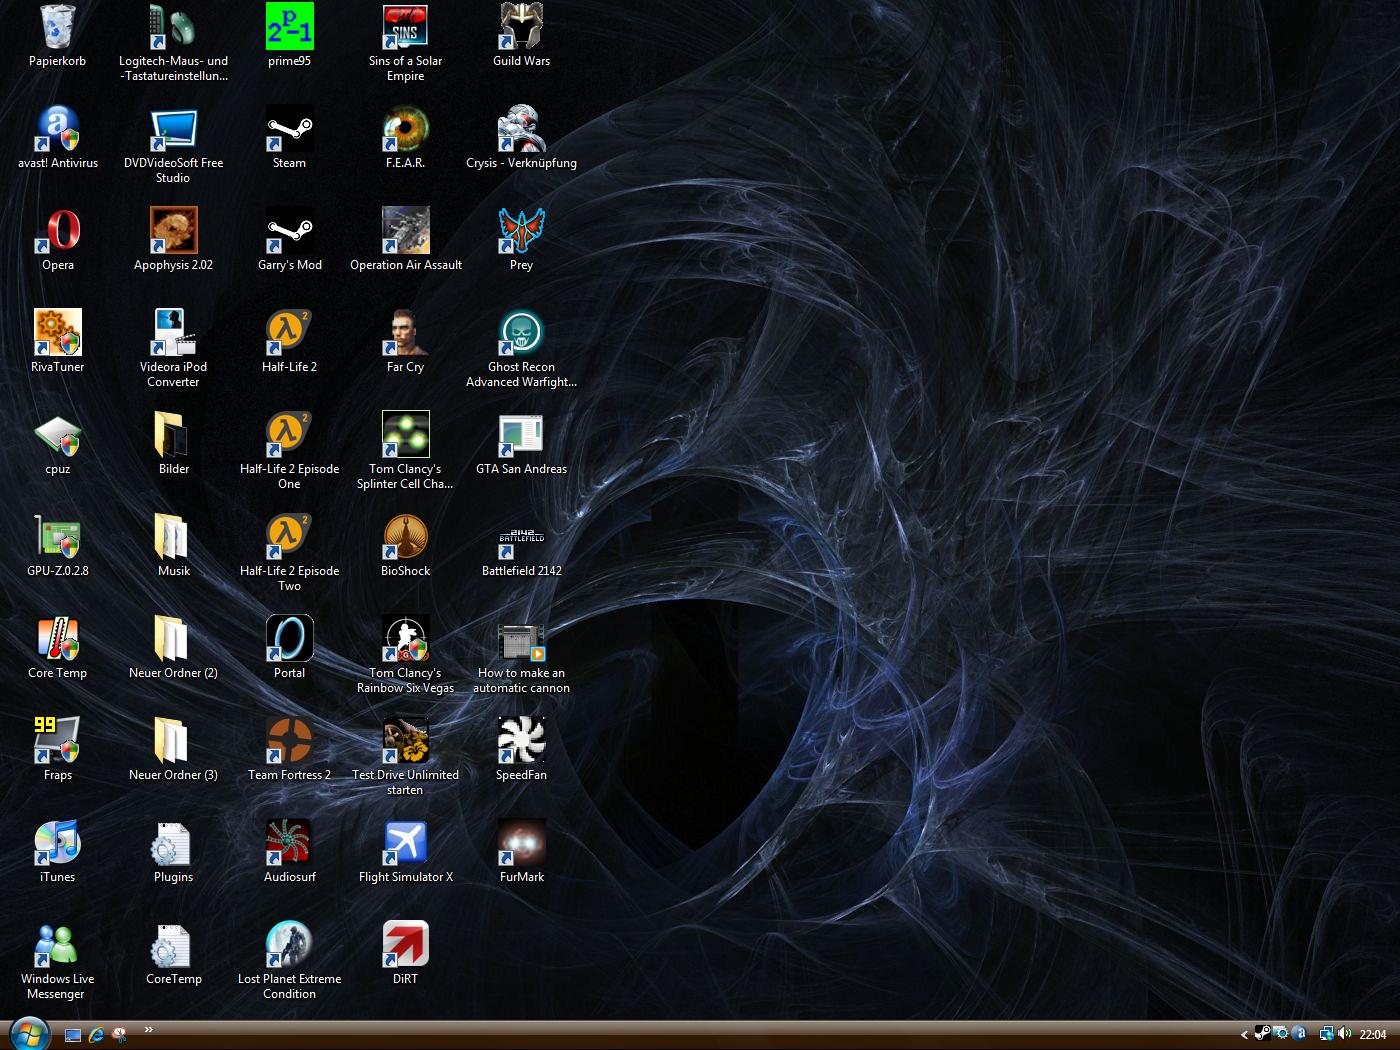1400x1050 pixels.
Task: Select the Bilder folder
Action: tap(173, 435)
